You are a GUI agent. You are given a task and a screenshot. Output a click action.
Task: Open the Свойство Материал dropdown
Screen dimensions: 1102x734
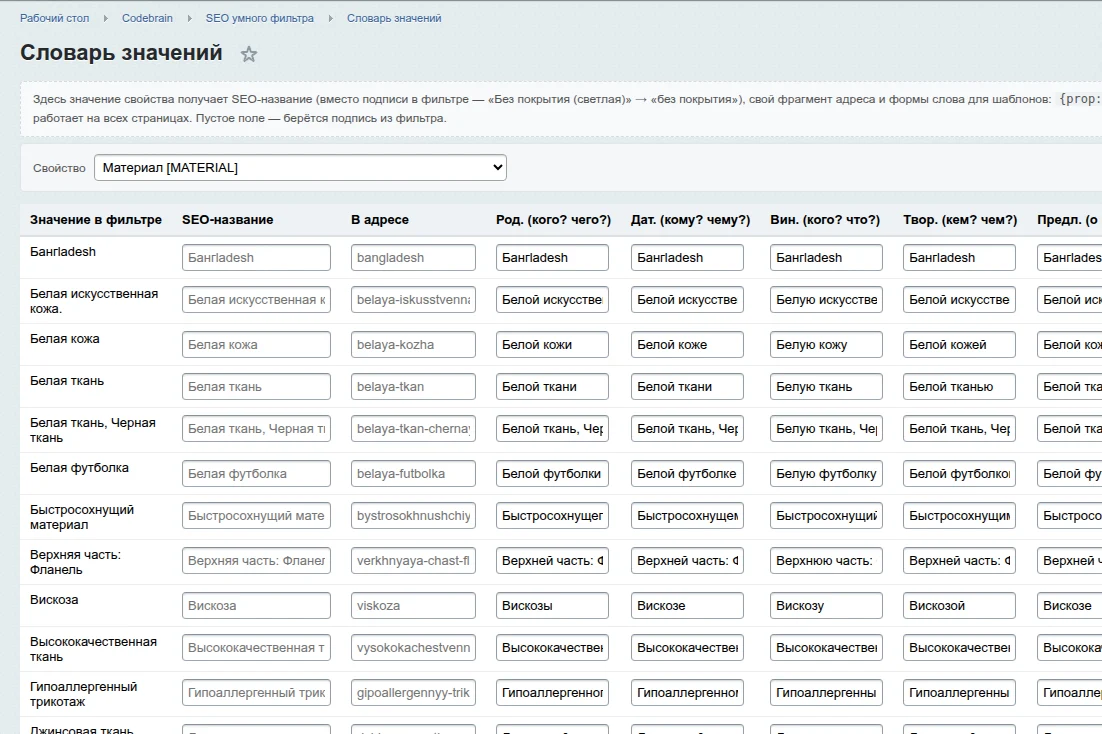click(300, 167)
